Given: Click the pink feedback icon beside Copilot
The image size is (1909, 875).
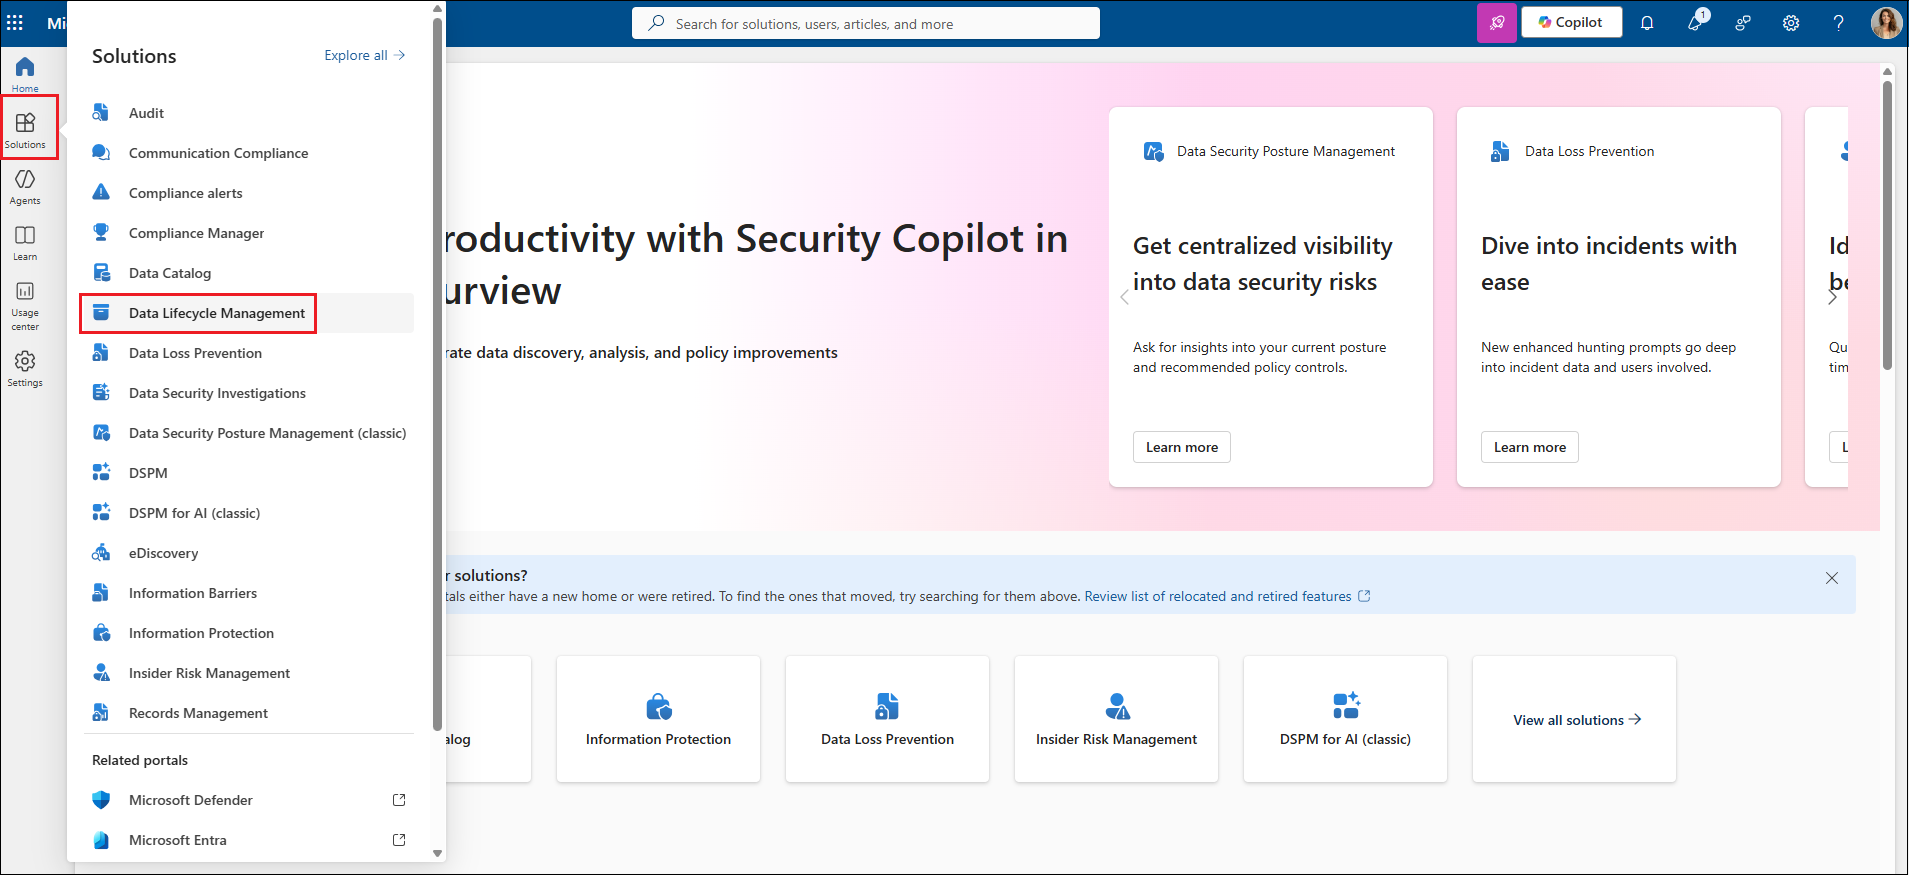Looking at the screenshot, I should [x=1497, y=23].
